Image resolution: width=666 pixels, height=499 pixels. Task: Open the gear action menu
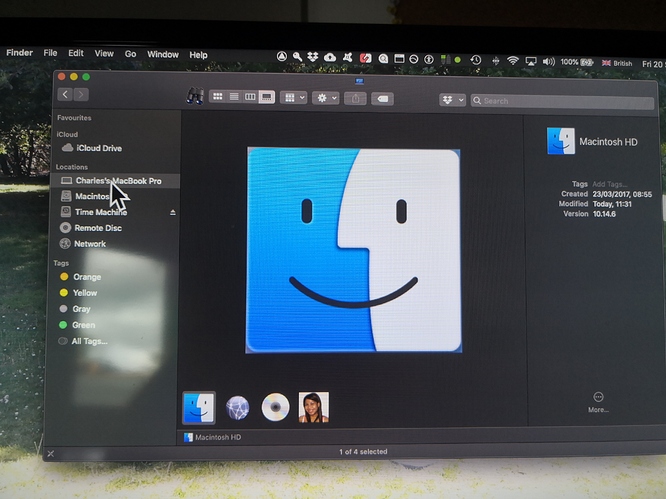pos(326,99)
